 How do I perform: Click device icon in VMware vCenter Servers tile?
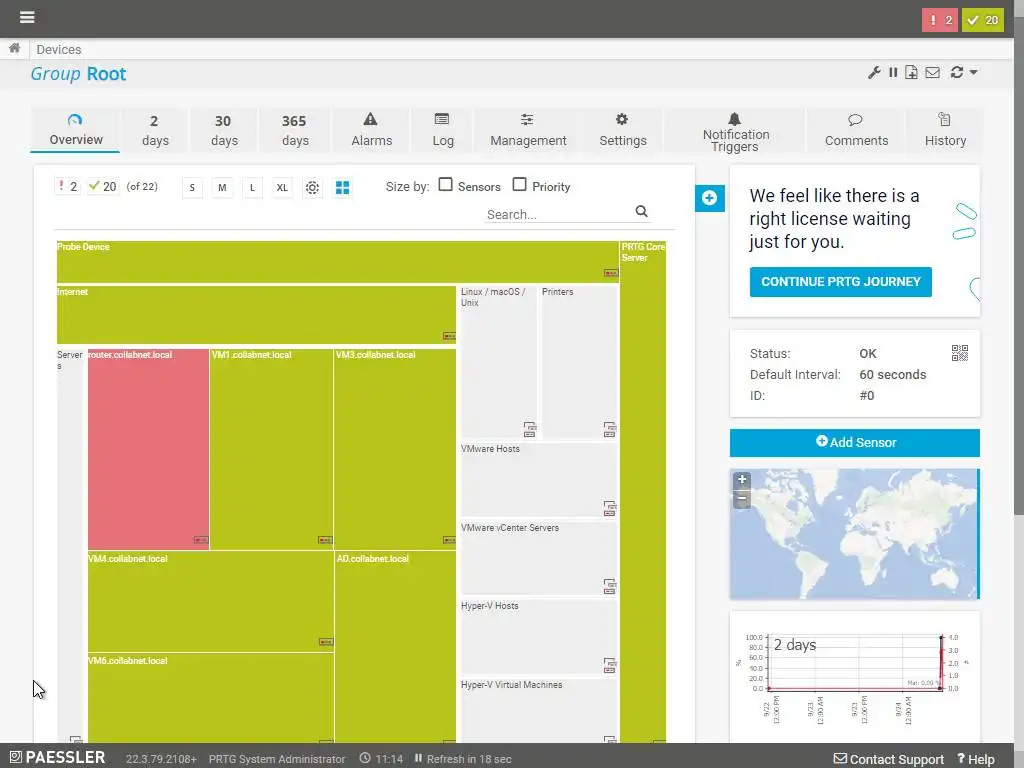click(x=609, y=586)
